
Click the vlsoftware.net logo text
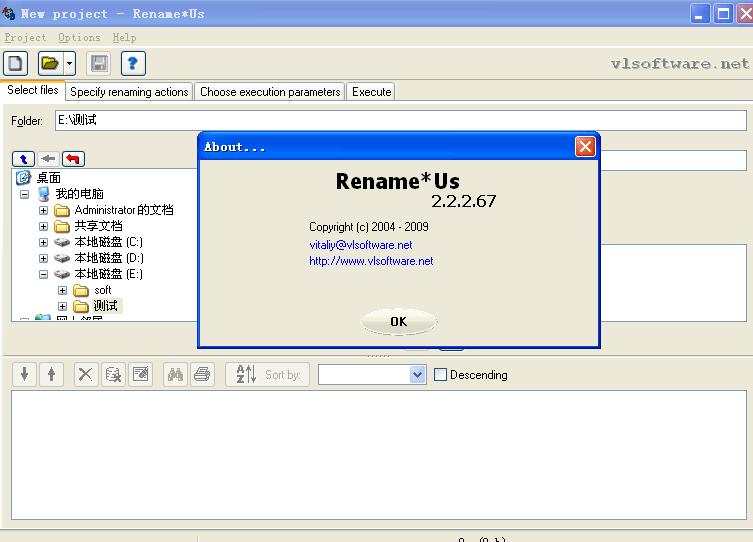(679, 63)
